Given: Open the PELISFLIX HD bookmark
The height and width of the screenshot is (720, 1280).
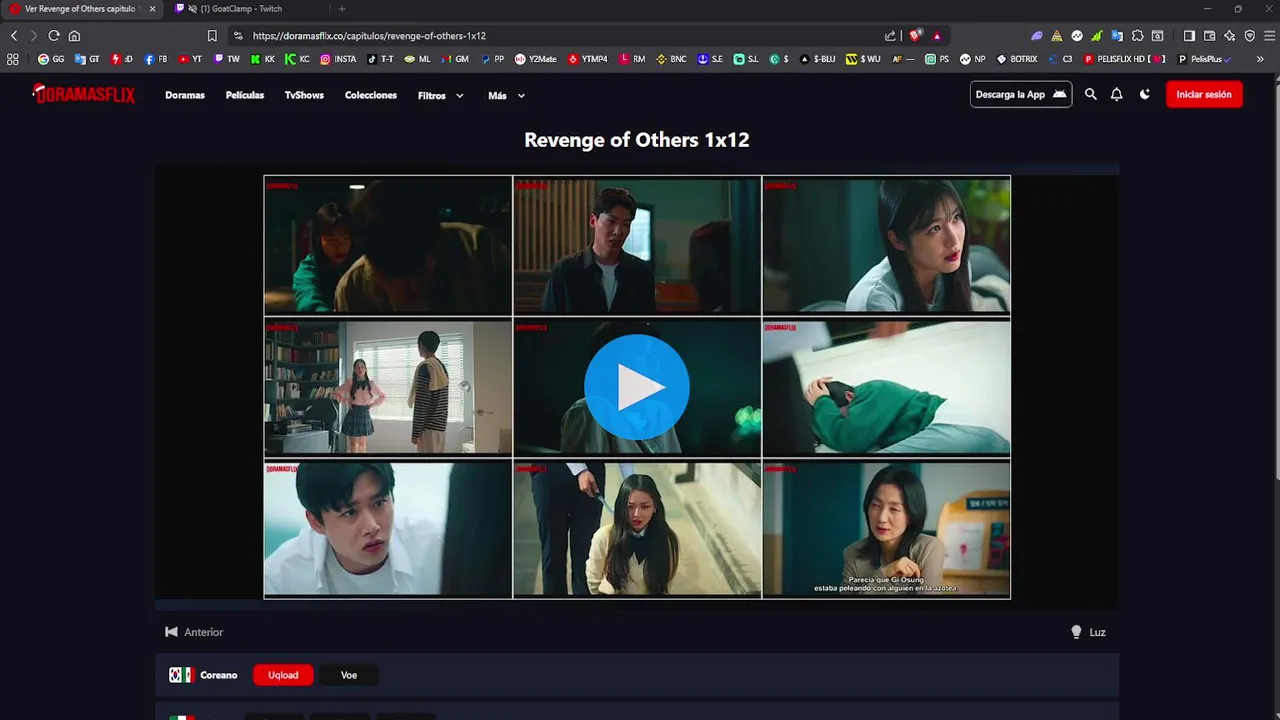Looking at the screenshot, I should (x=1126, y=59).
